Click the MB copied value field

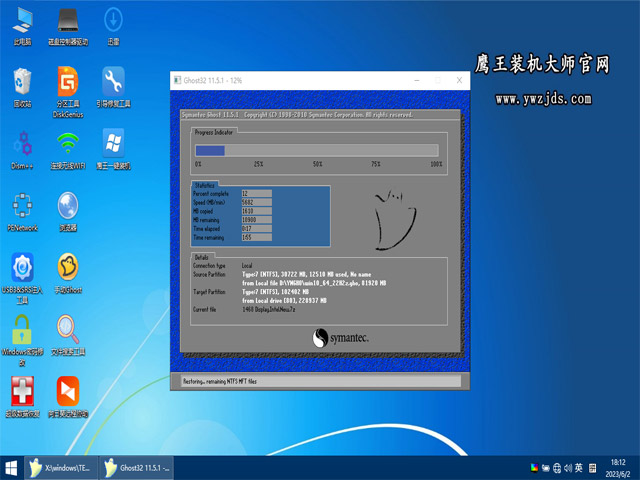pyautogui.click(x=257, y=211)
